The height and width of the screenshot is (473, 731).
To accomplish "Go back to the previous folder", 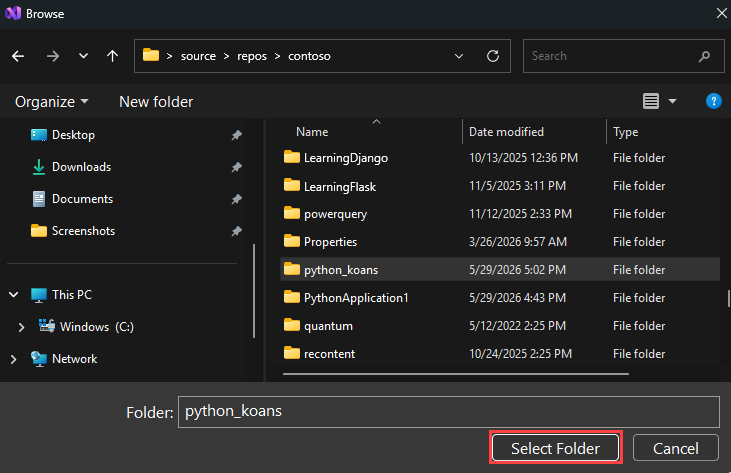I will pos(18,56).
